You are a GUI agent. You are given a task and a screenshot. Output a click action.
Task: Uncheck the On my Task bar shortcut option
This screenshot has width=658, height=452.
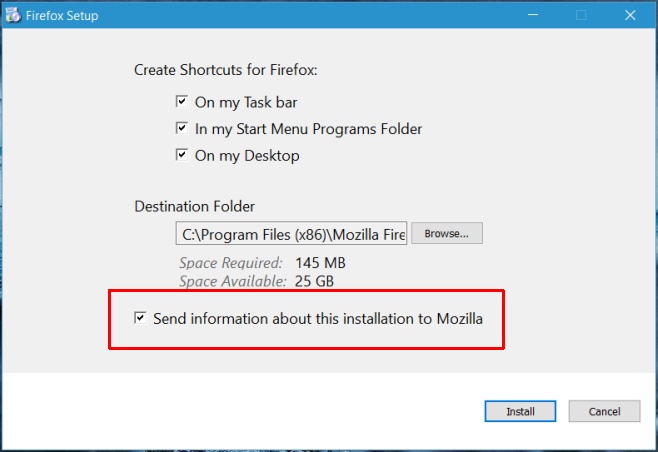[x=182, y=102]
